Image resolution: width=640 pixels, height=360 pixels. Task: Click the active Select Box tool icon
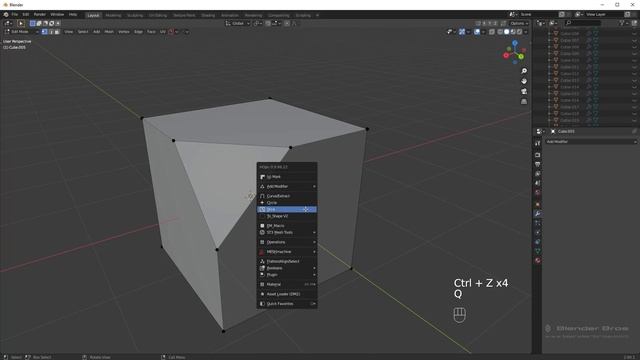click(x=21, y=24)
